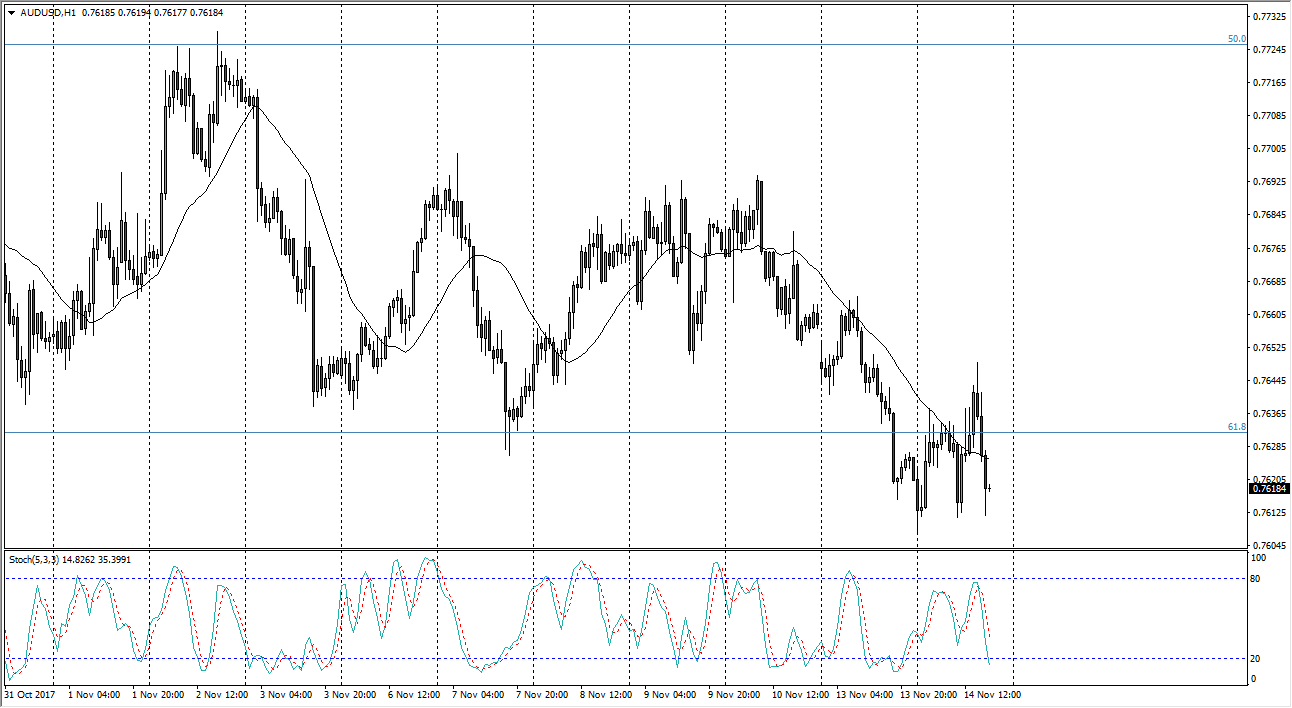Click the AUDUSD,H1 chart title text

[48, 13]
